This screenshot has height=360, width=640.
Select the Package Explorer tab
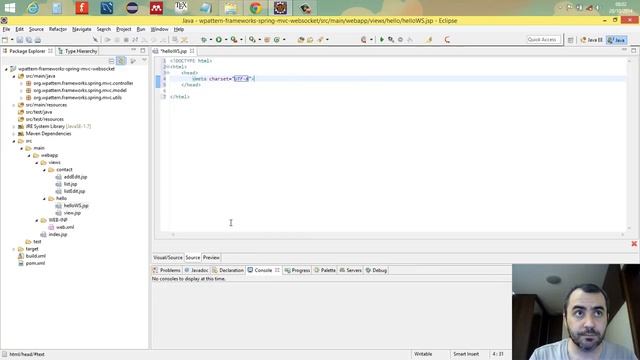(27, 51)
